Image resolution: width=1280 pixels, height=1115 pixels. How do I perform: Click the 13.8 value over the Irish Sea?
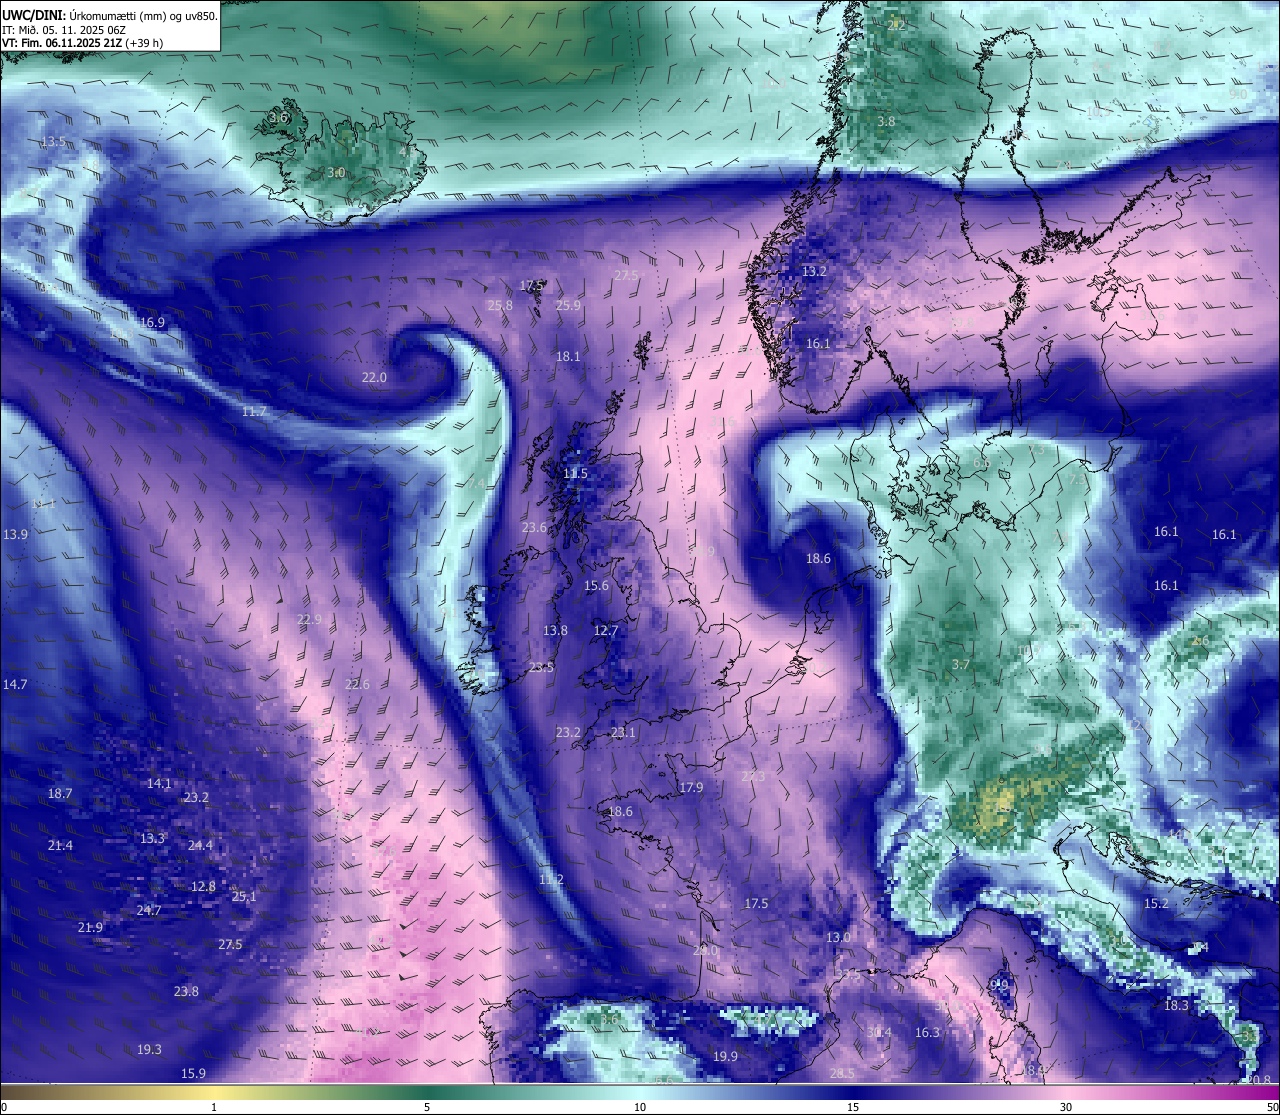tap(555, 631)
